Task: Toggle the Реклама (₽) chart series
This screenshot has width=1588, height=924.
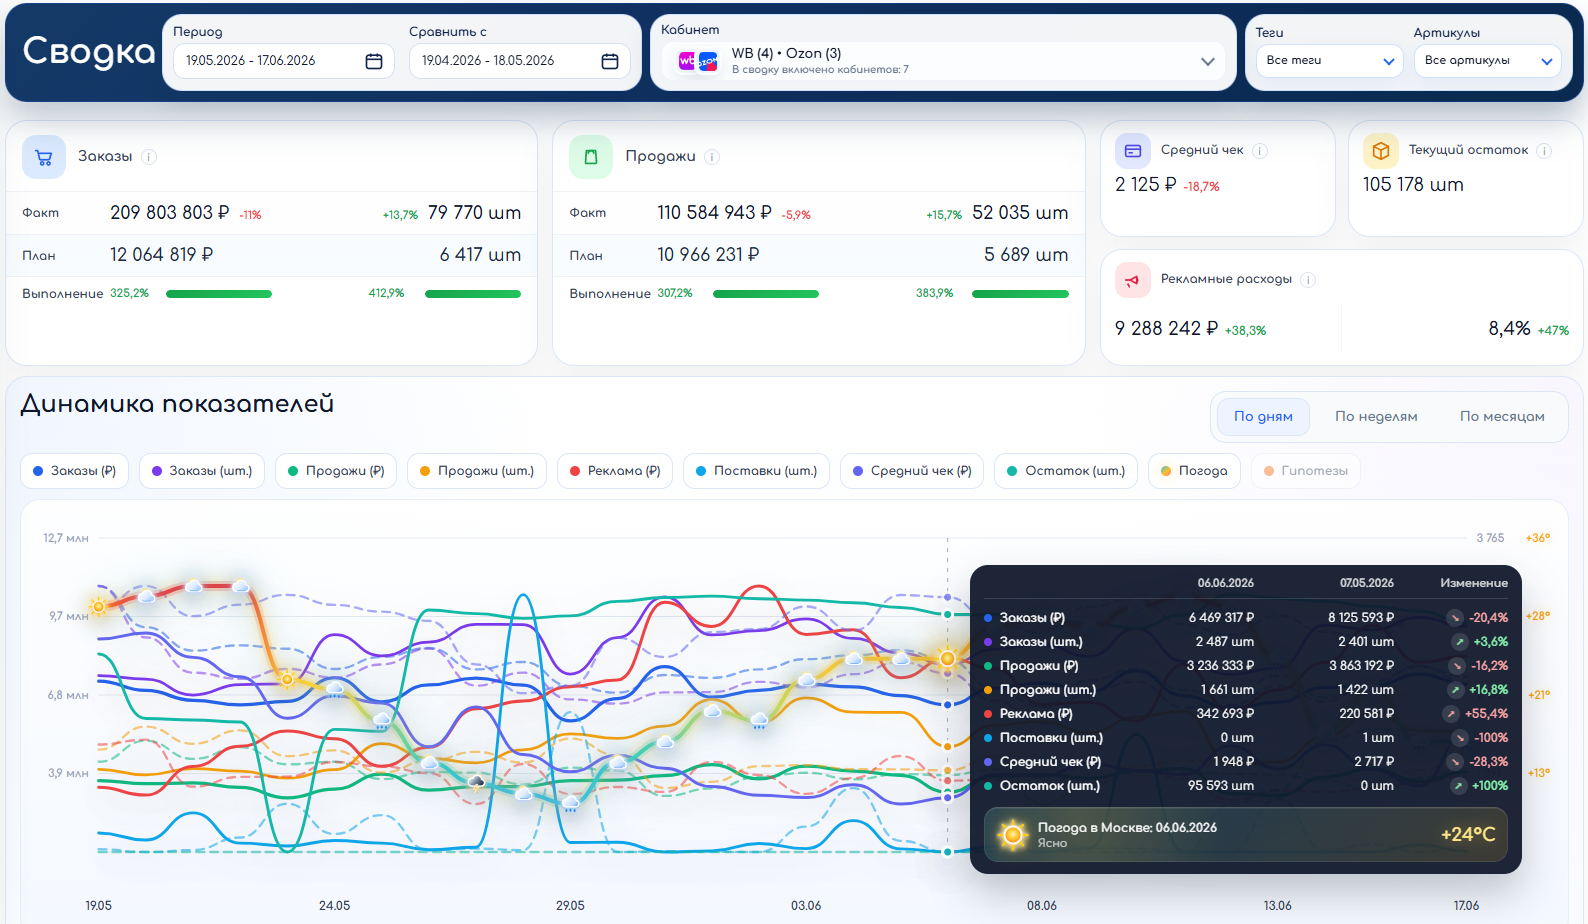Action: 615,471
